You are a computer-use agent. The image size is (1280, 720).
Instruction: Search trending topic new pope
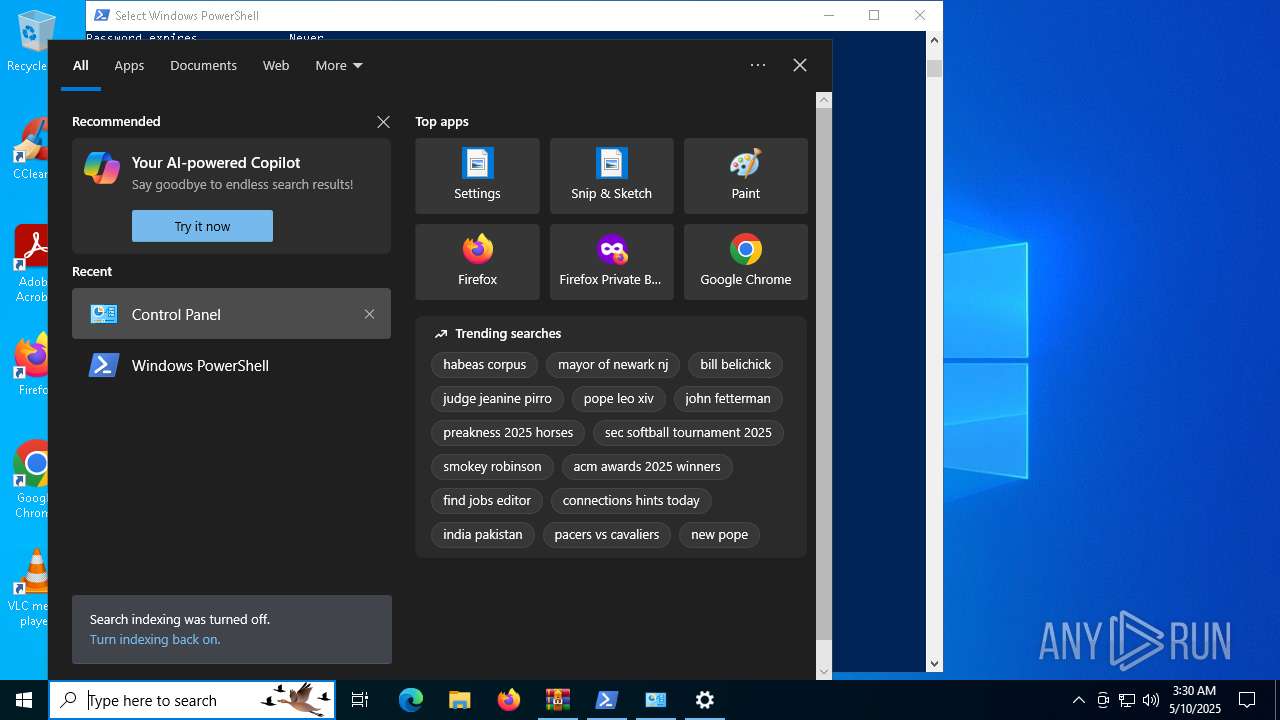(719, 535)
